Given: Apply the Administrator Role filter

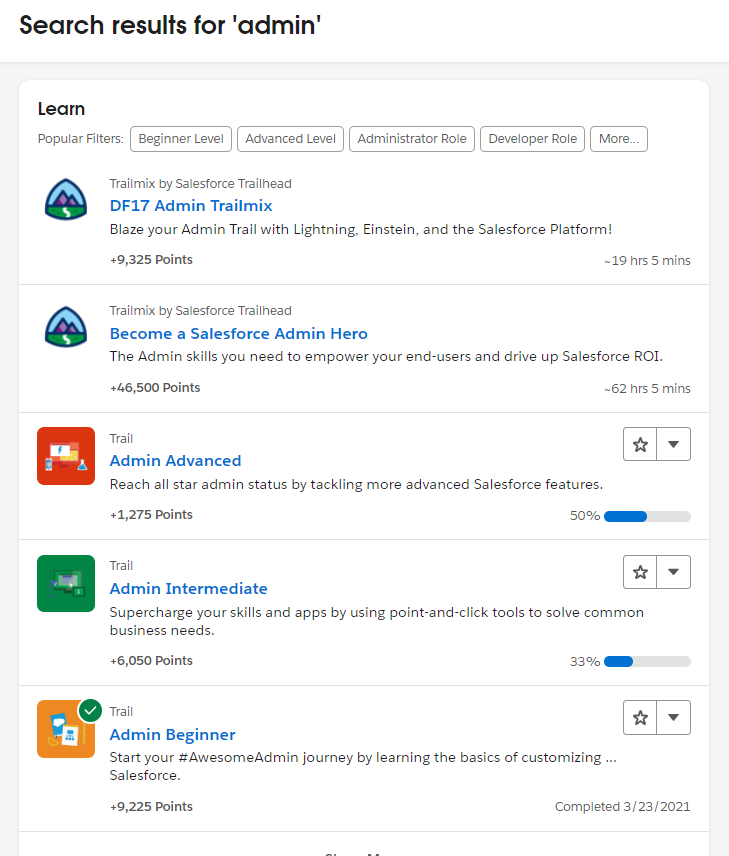Looking at the screenshot, I should pos(412,139).
